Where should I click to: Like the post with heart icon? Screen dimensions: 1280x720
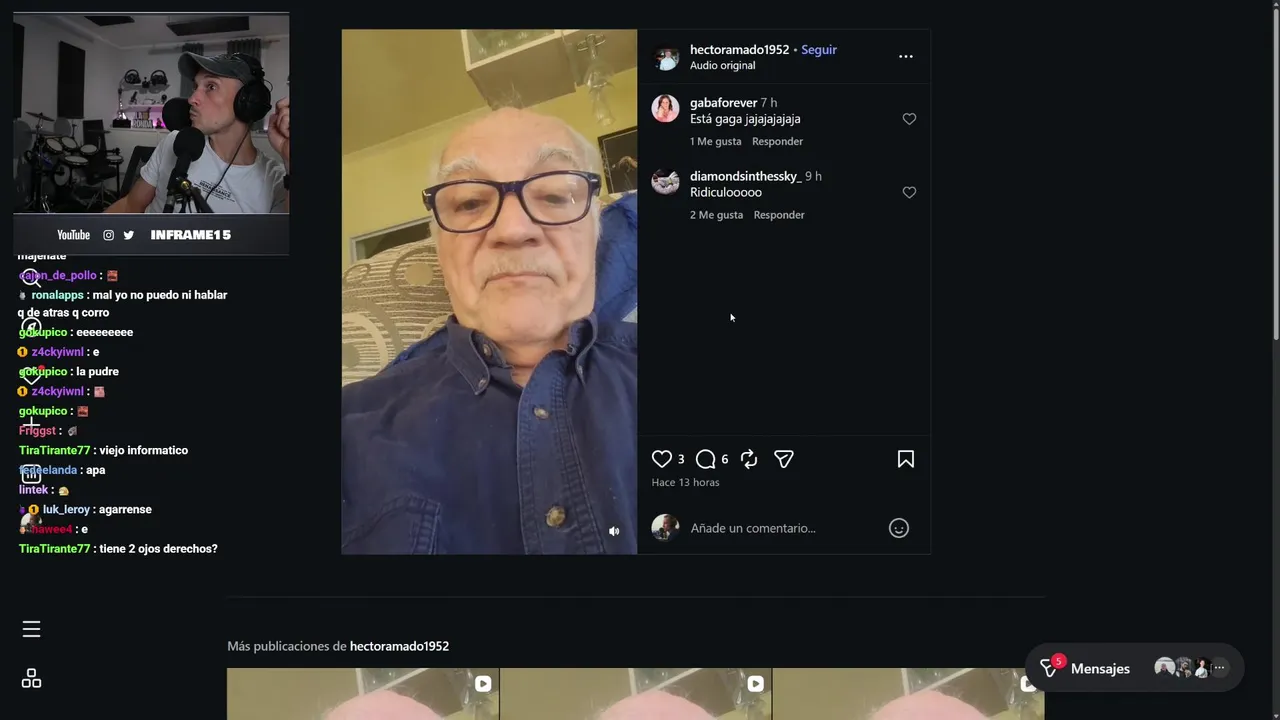pos(662,459)
